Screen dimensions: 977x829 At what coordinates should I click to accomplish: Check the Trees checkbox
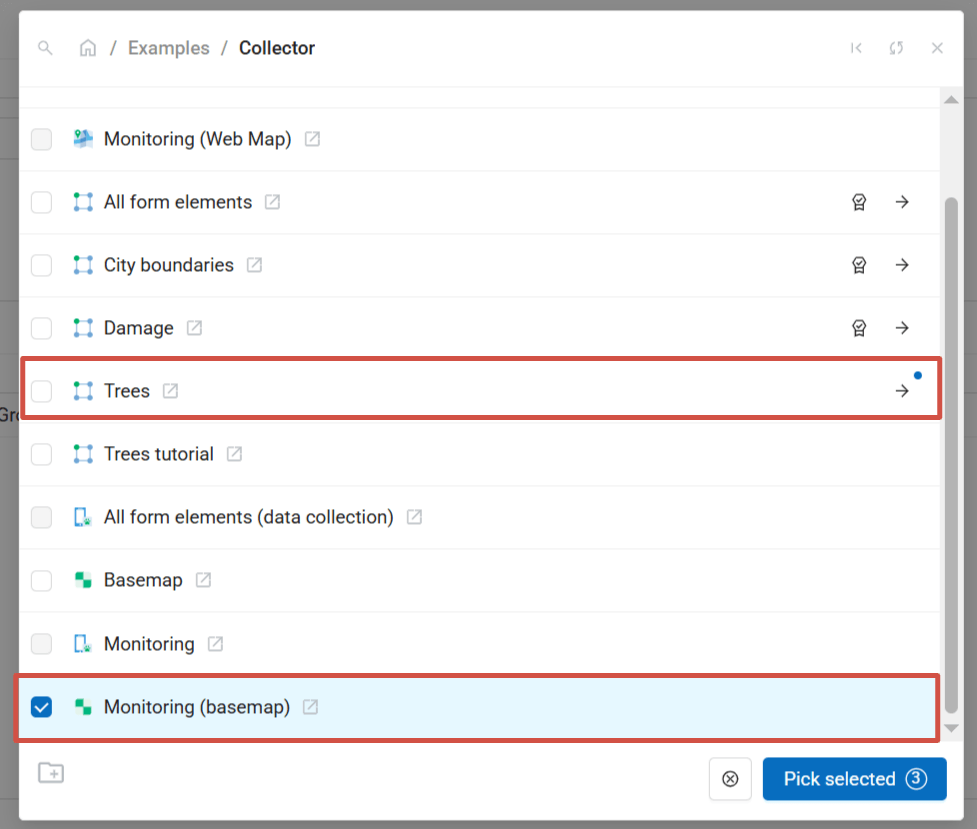pyautogui.click(x=41, y=391)
